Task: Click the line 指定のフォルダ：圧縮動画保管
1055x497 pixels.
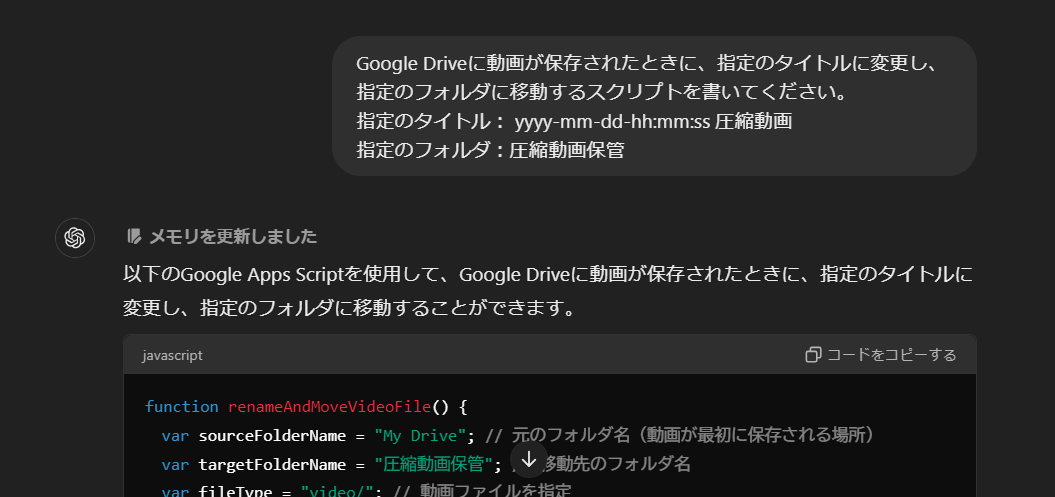Action: (x=490, y=149)
